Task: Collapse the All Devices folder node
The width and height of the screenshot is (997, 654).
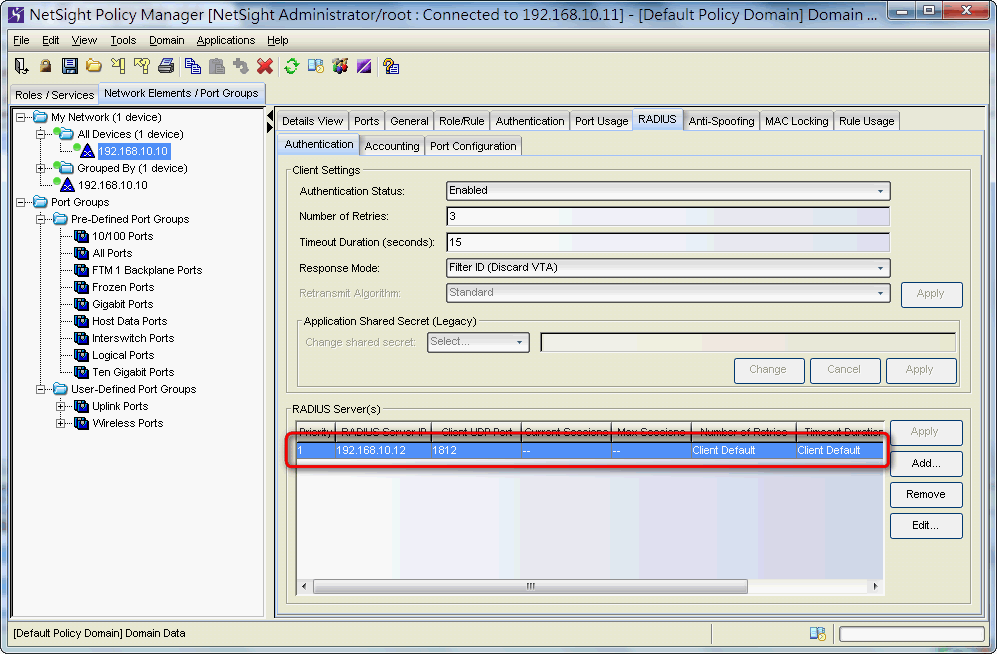Action: click(x=41, y=134)
